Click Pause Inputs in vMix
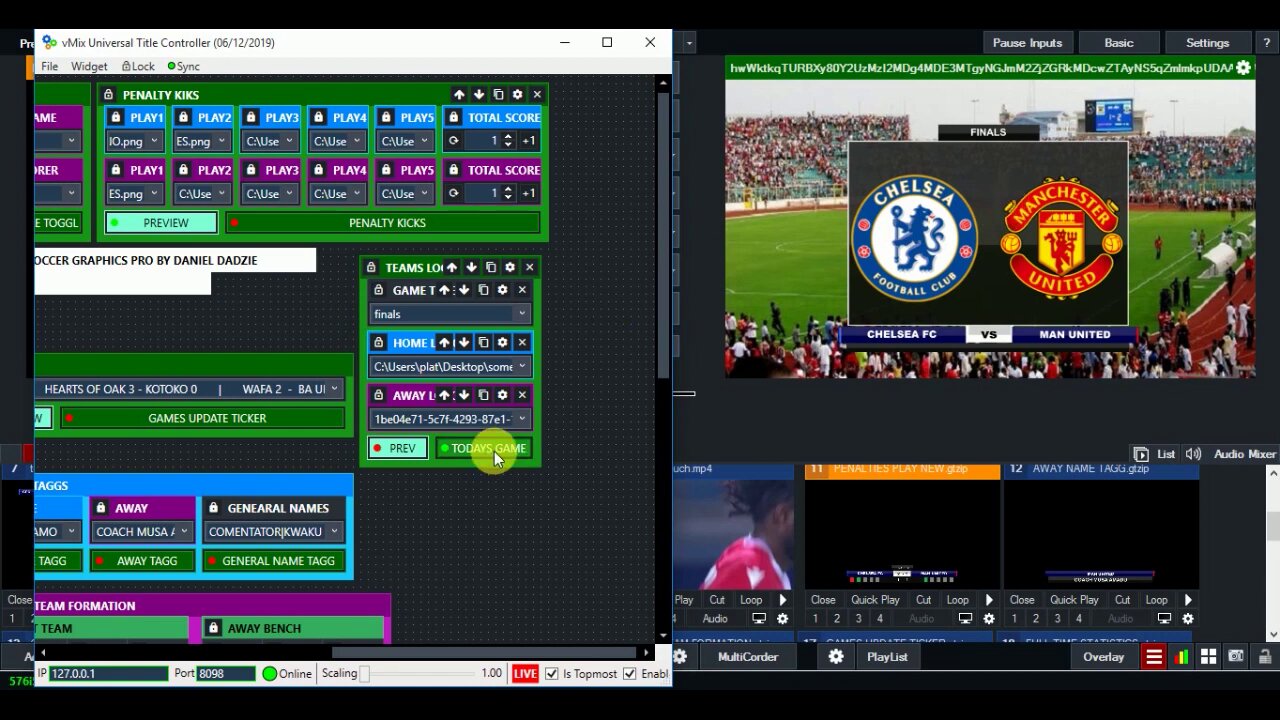This screenshot has height=720, width=1280. point(1027,43)
